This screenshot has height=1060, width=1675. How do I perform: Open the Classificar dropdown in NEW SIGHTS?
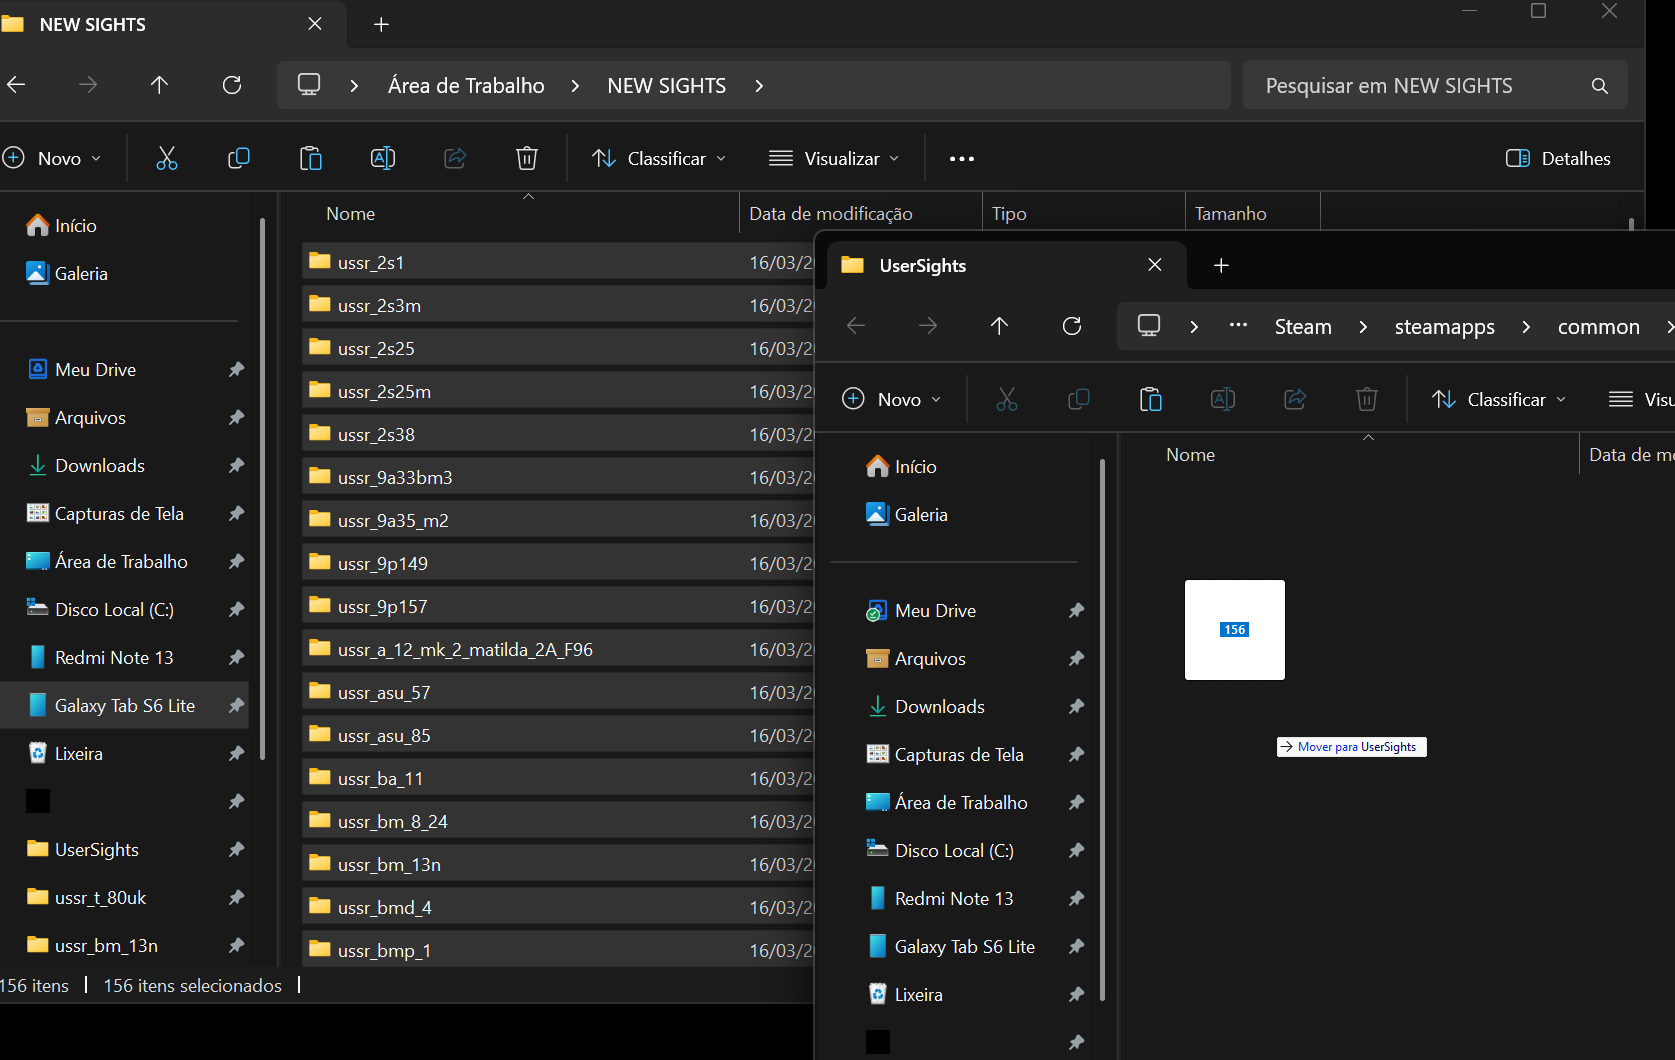(x=659, y=158)
